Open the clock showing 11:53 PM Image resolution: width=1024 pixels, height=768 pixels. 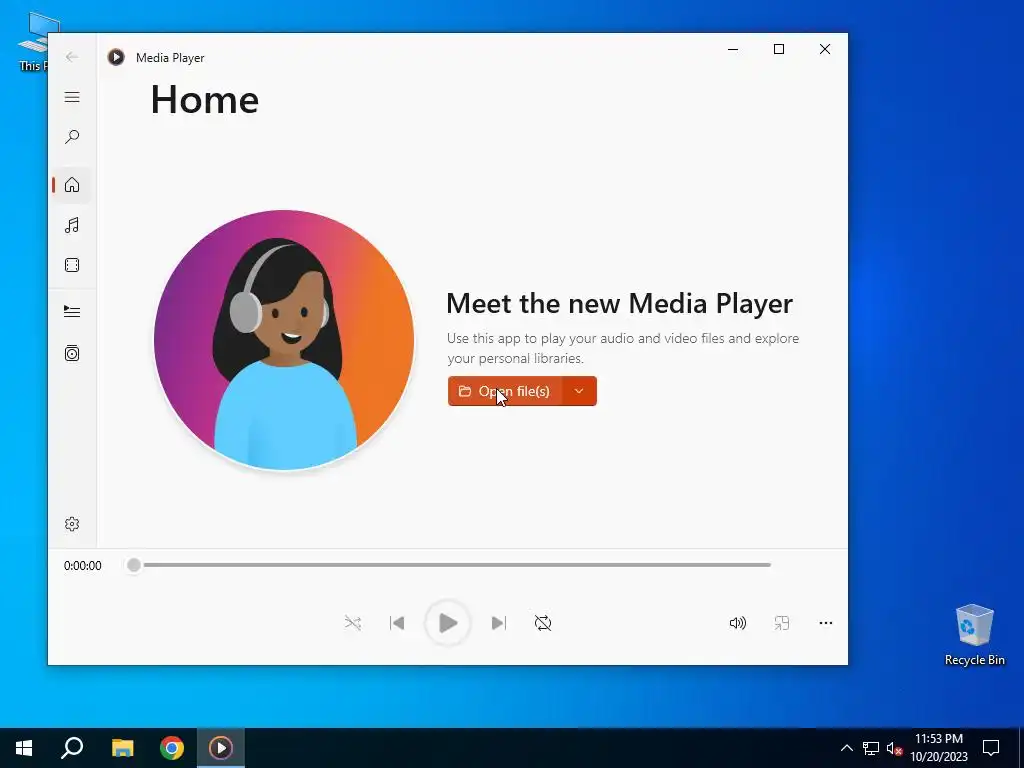coord(938,748)
